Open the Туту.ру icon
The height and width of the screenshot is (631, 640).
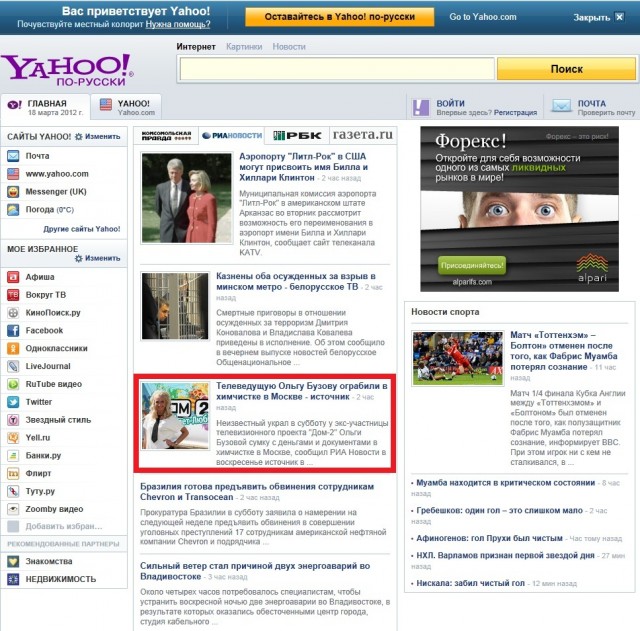tap(13, 491)
